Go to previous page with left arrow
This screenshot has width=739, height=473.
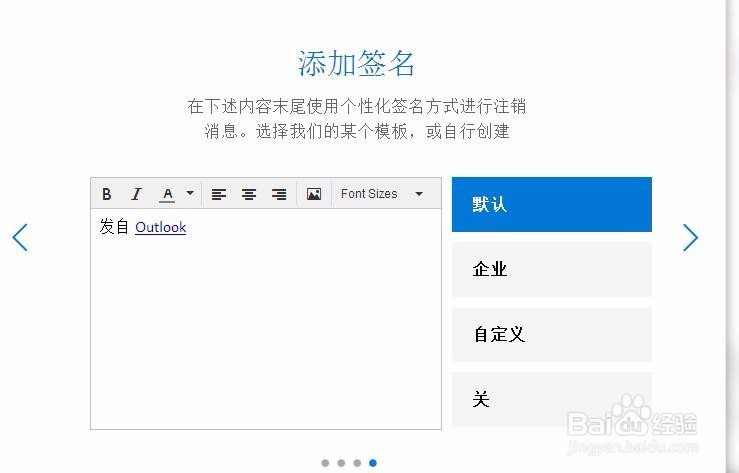pyautogui.click(x=20, y=237)
